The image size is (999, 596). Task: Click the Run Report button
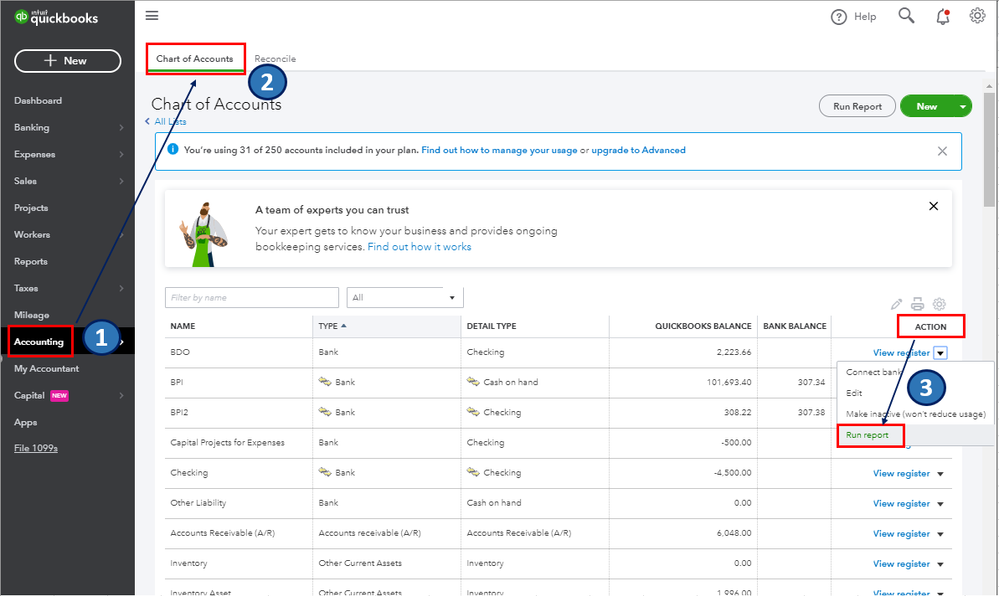(857, 106)
